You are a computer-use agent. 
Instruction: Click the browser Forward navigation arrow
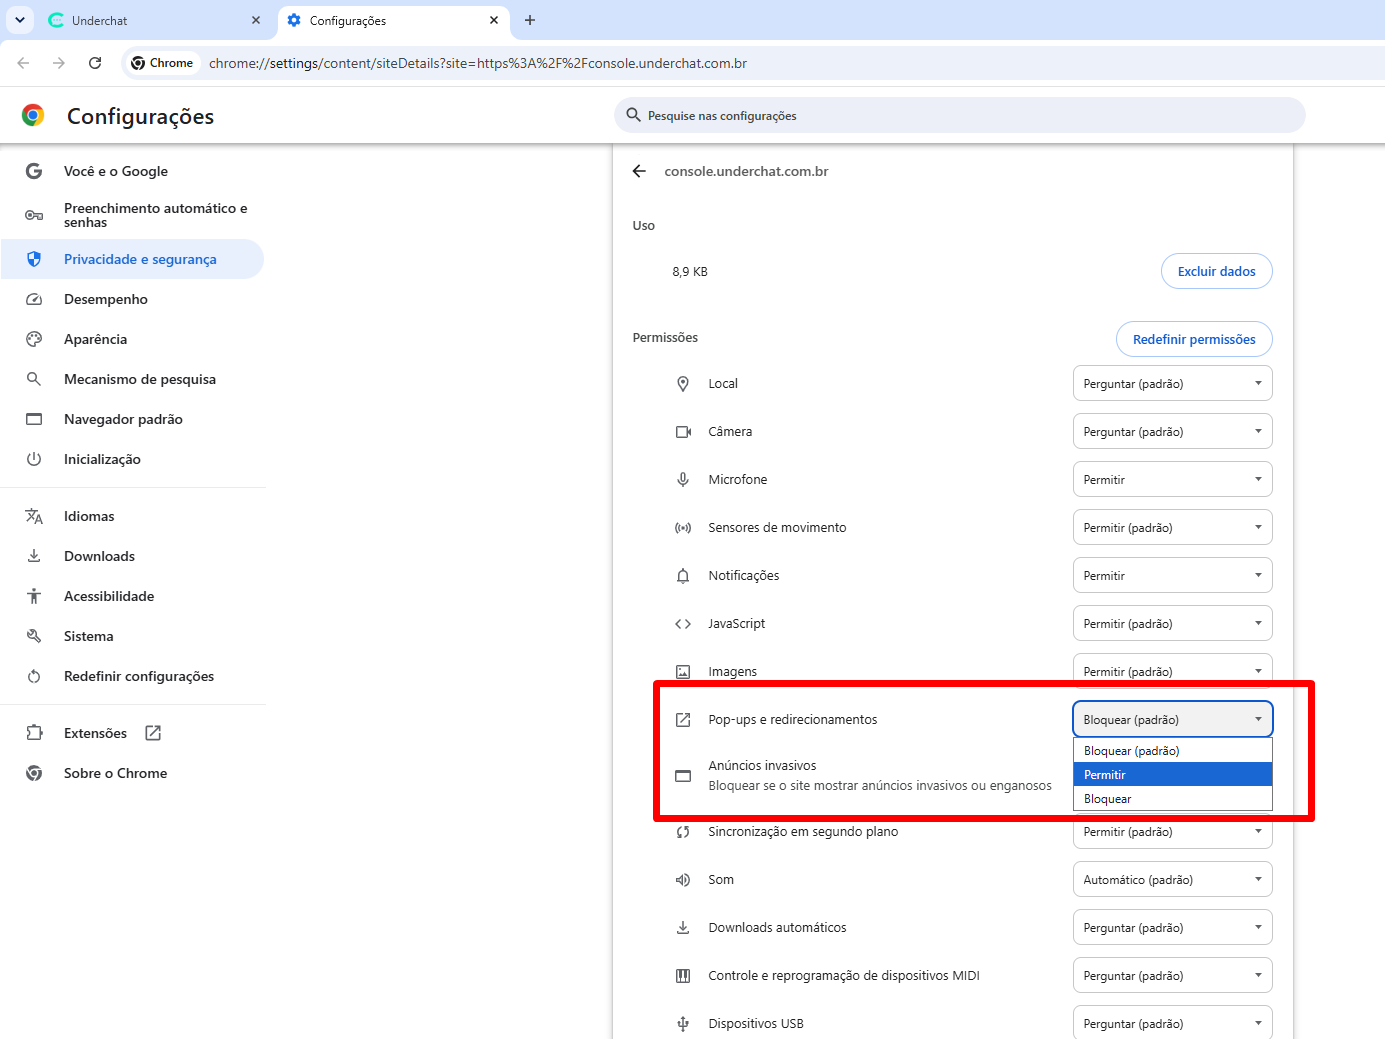[59, 63]
